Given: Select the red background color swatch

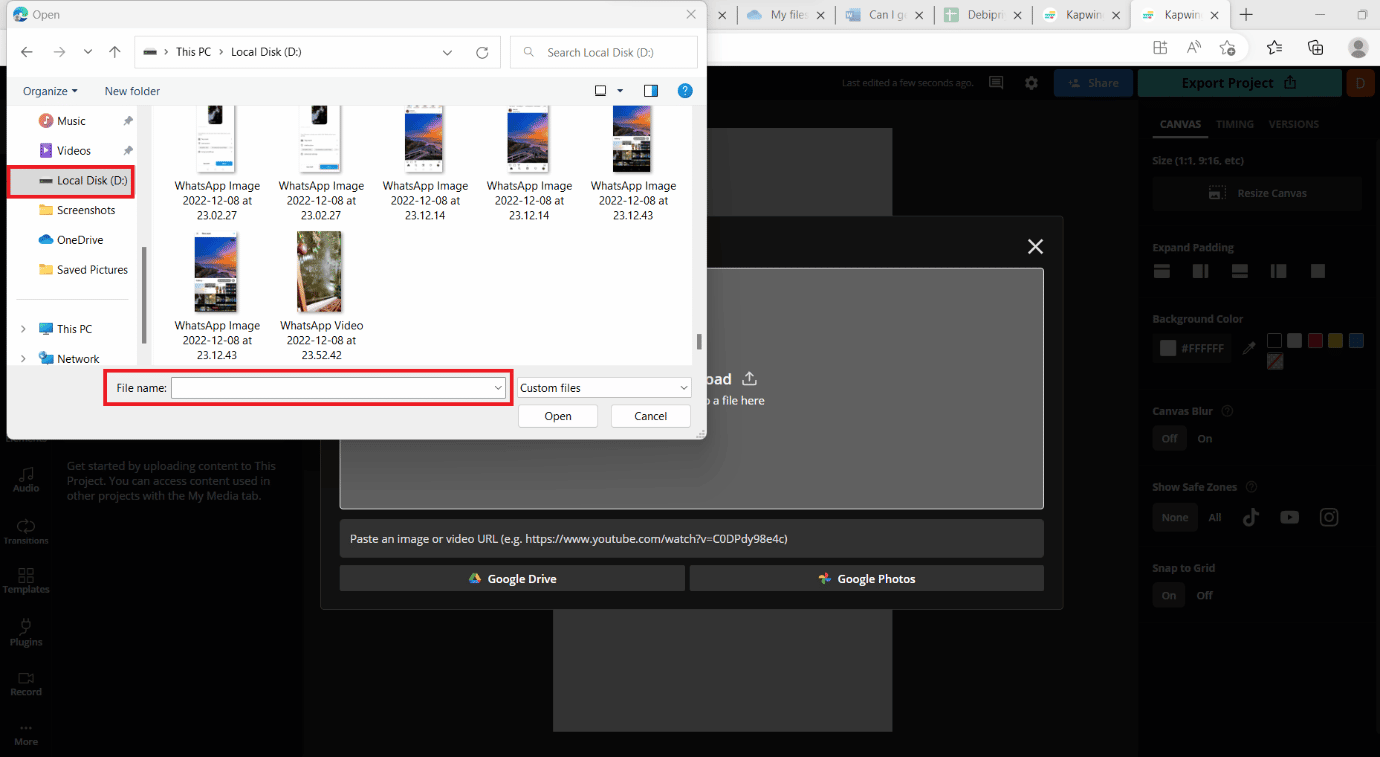Looking at the screenshot, I should [x=1315, y=341].
